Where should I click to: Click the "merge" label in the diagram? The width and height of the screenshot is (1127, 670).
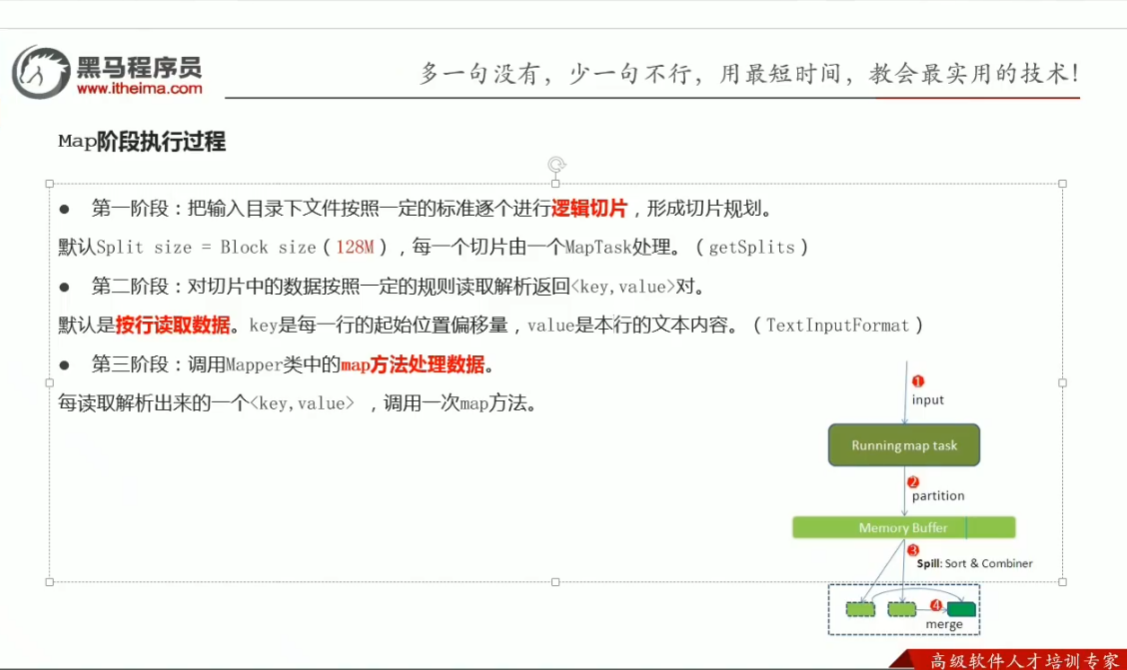(944, 624)
